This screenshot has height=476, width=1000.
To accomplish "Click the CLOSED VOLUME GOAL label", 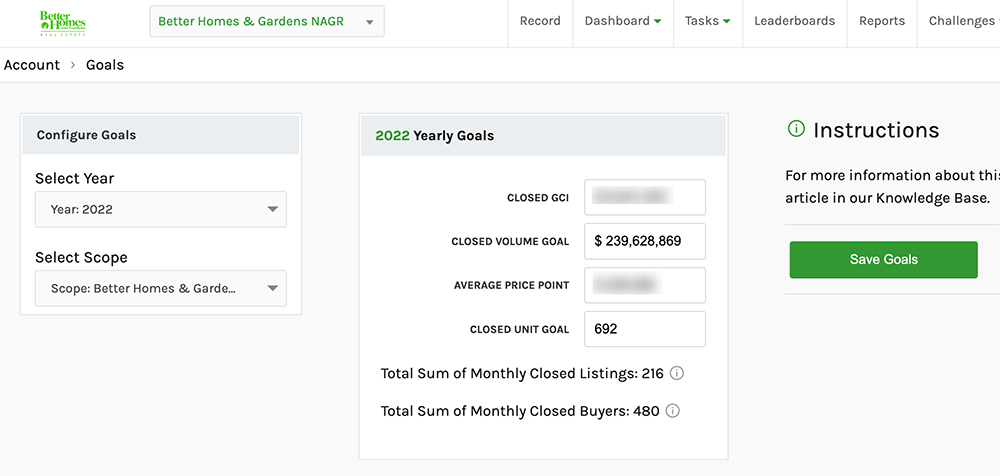I will click(510, 242).
